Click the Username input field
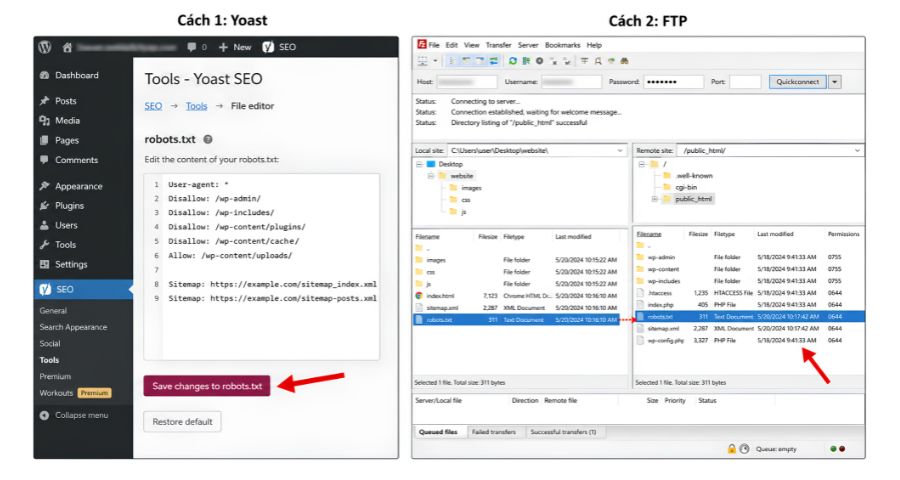This screenshot has width=900, height=480. (571, 82)
